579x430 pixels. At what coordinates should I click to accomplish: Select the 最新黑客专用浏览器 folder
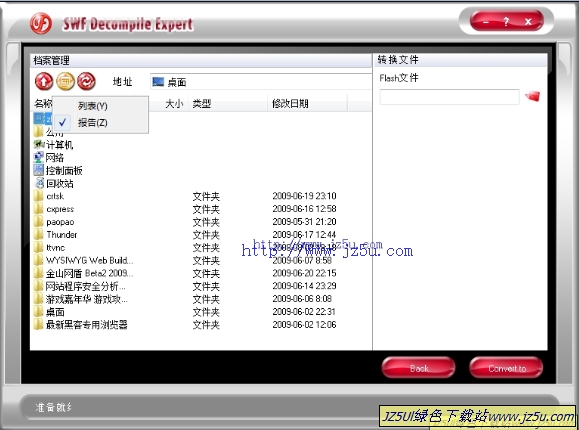click(87, 325)
